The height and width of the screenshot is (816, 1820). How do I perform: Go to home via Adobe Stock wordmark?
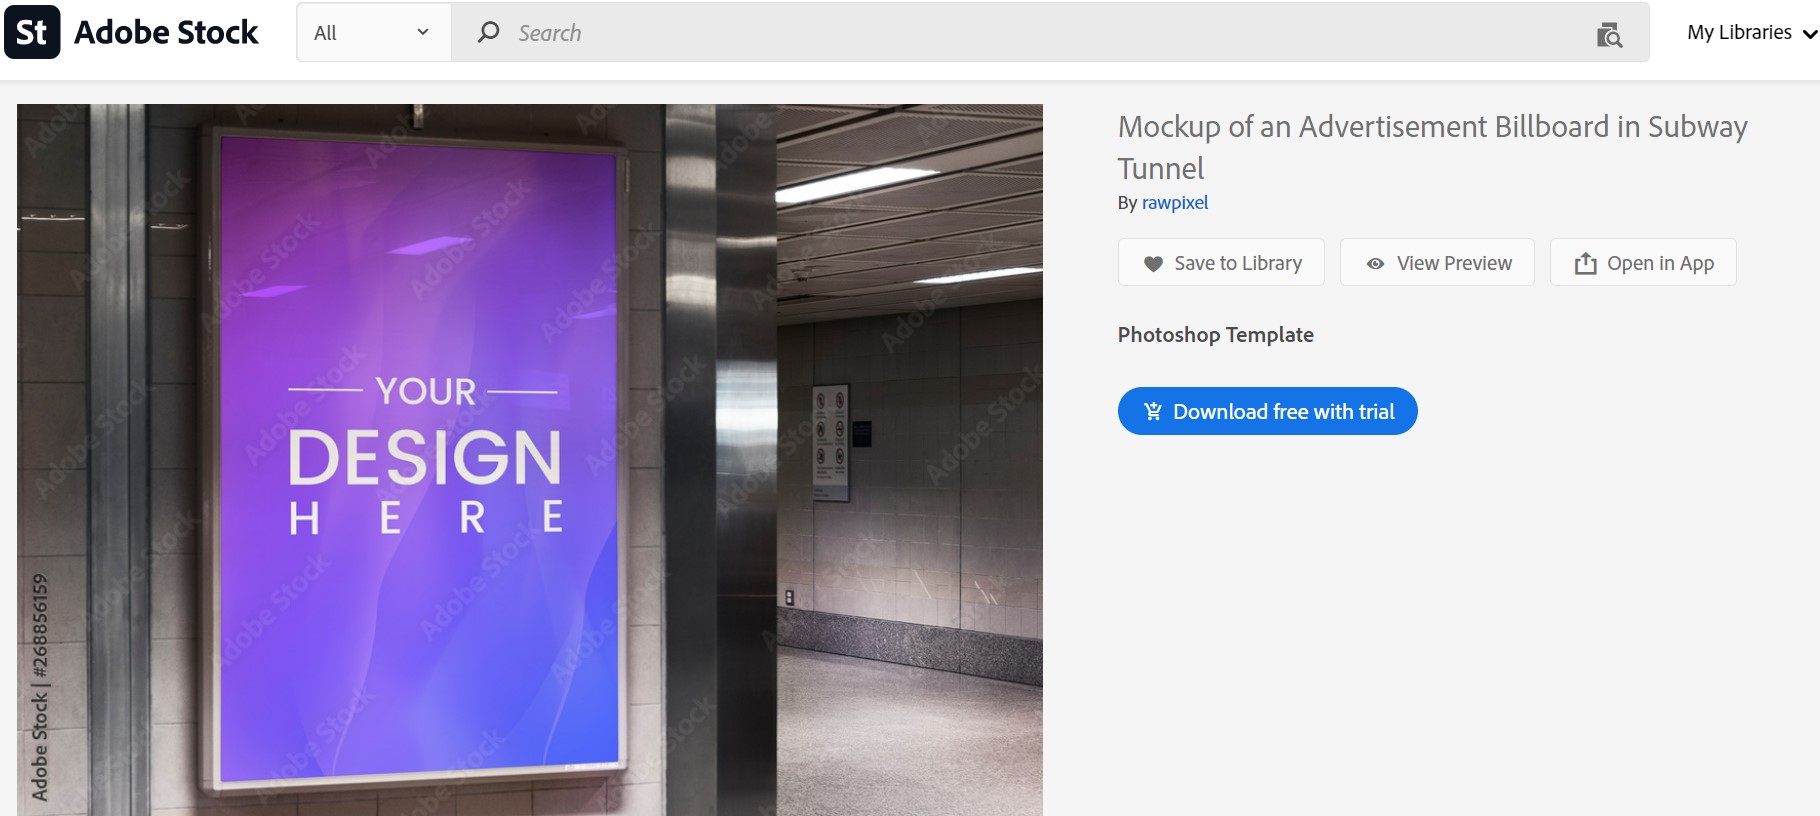pos(166,32)
